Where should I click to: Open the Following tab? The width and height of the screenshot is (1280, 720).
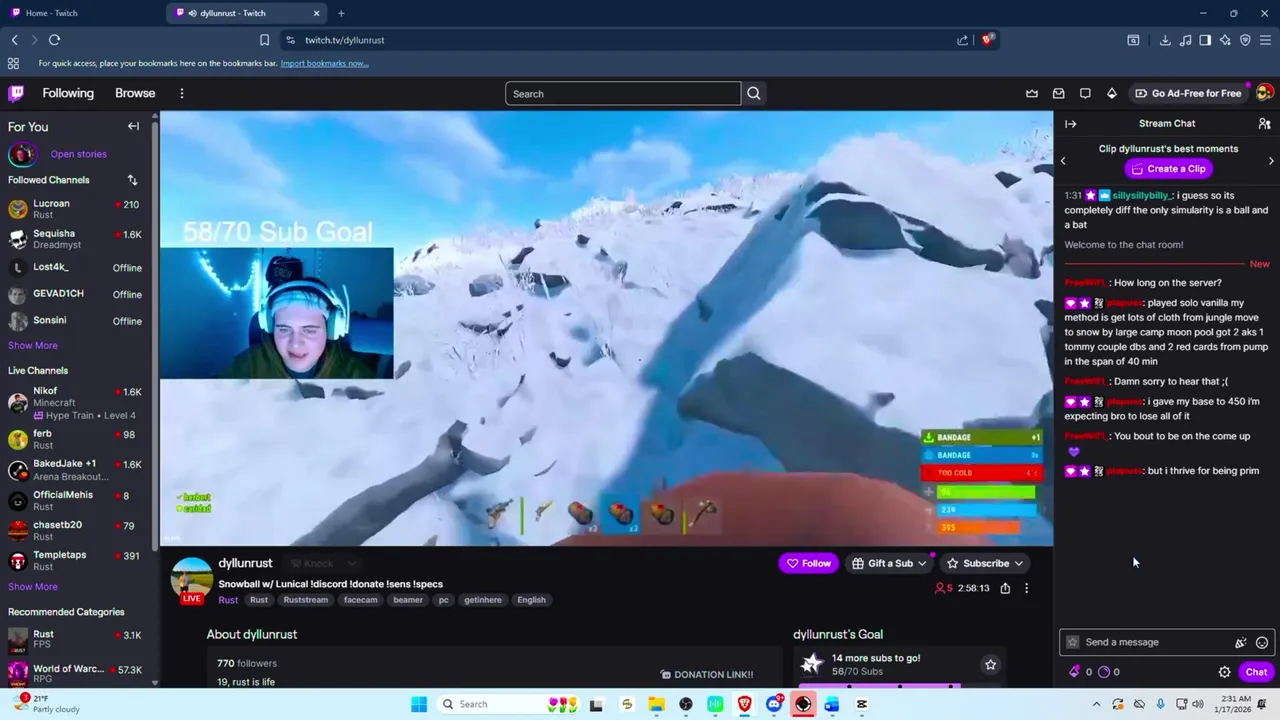[68, 93]
